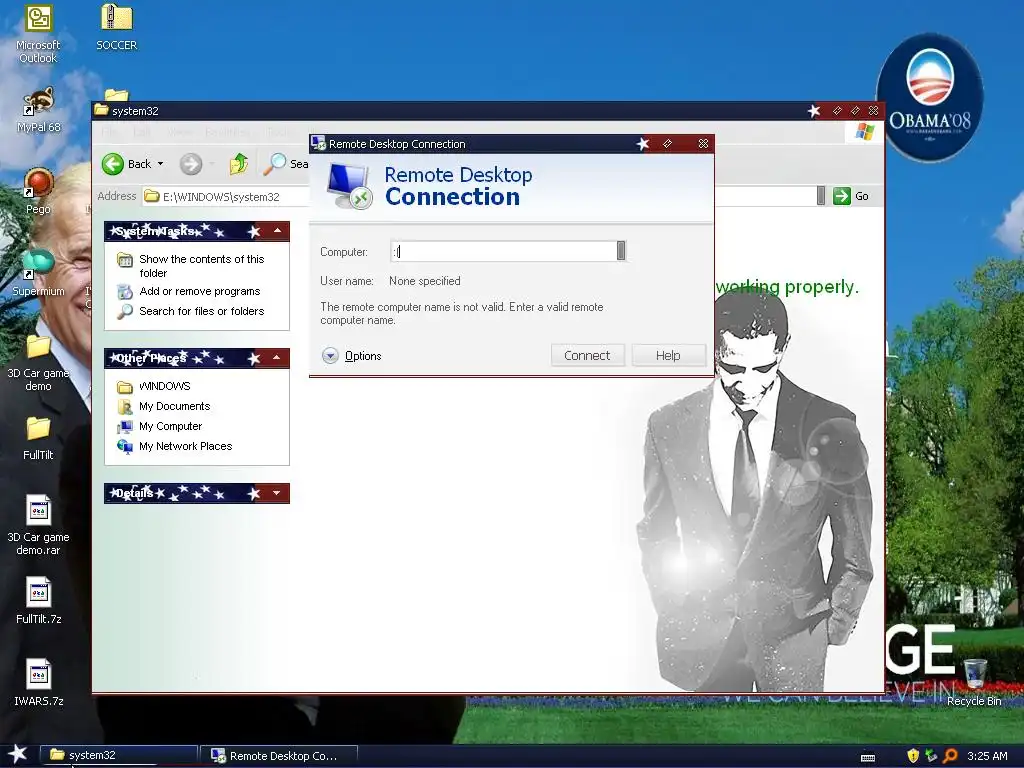Open the 3D Car game demo folder
Image resolution: width=1024 pixels, height=768 pixels.
tap(38, 363)
